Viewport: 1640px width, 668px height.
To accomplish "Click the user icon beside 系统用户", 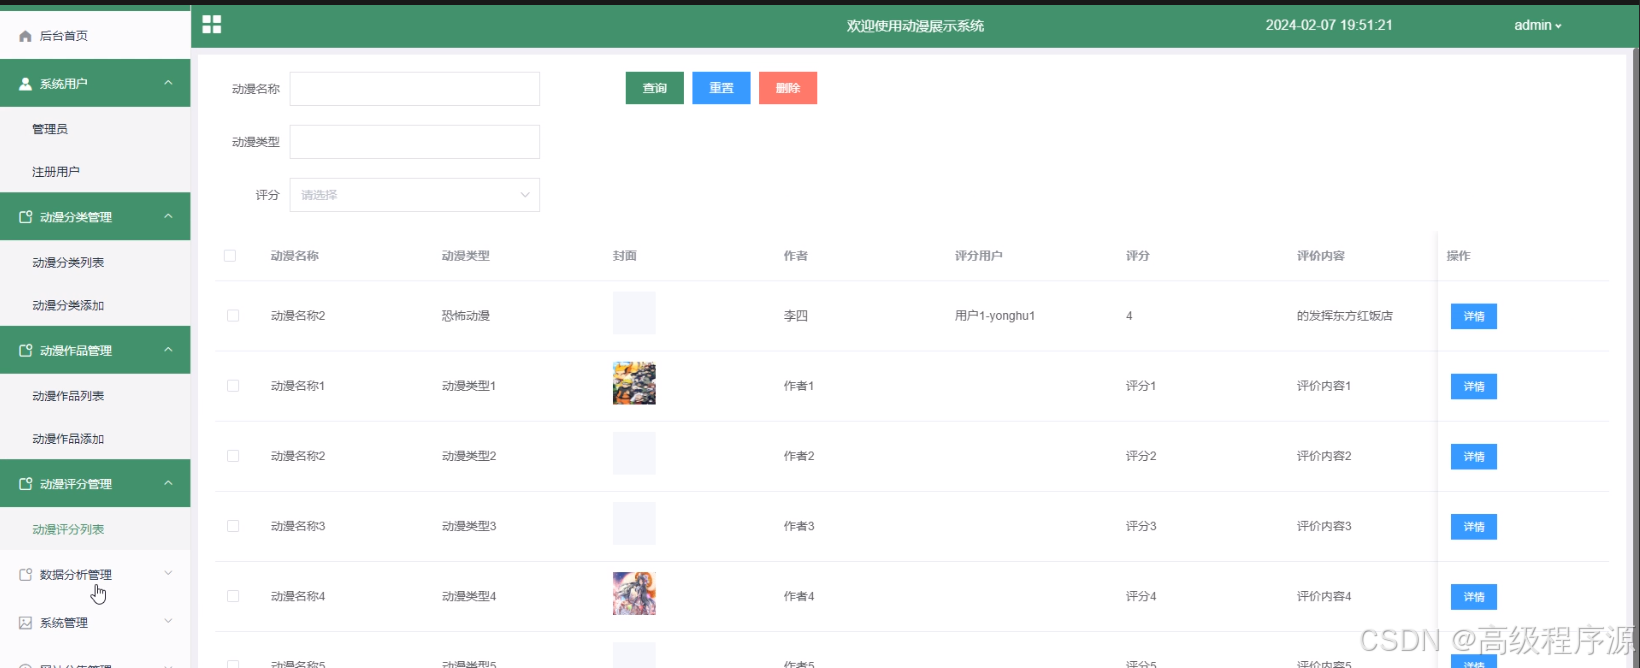I will point(25,84).
